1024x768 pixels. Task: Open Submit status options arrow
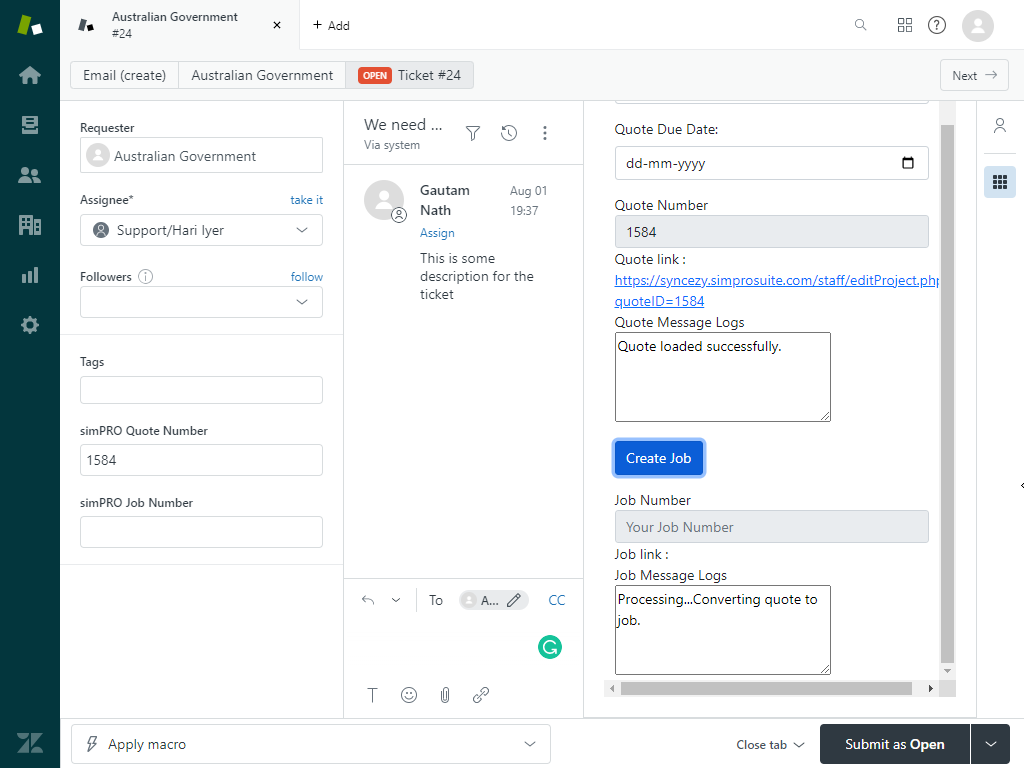[x=991, y=744]
